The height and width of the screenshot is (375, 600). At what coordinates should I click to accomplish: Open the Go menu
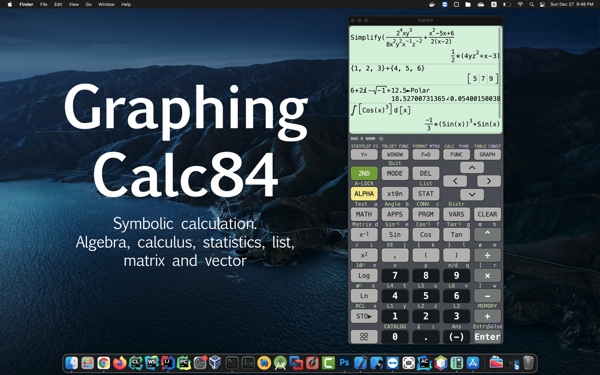[89, 4]
